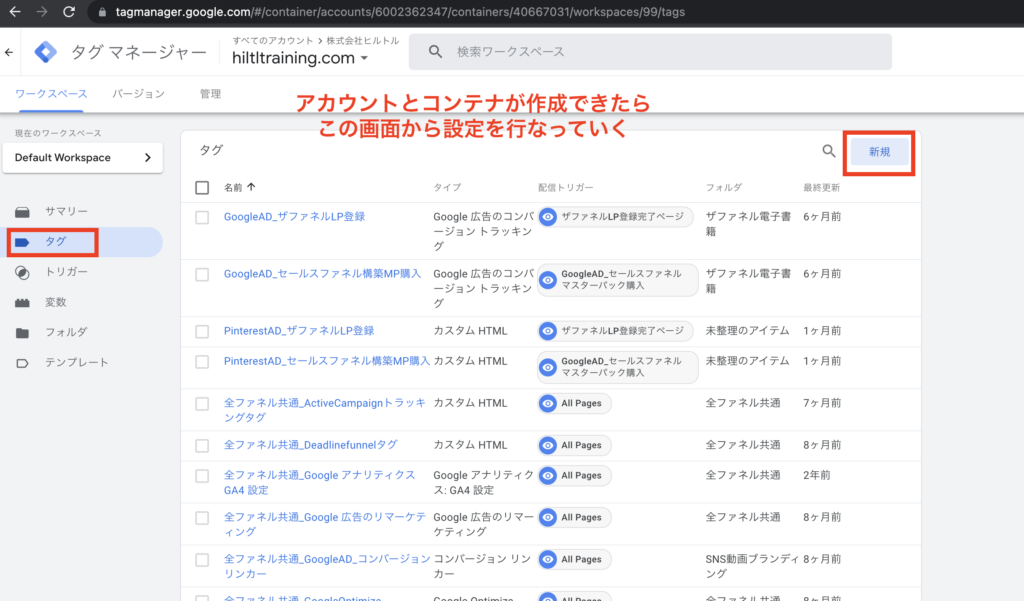Check the コンバージョンリンカー row checkbox

pyautogui.click(x=202, y=560)
